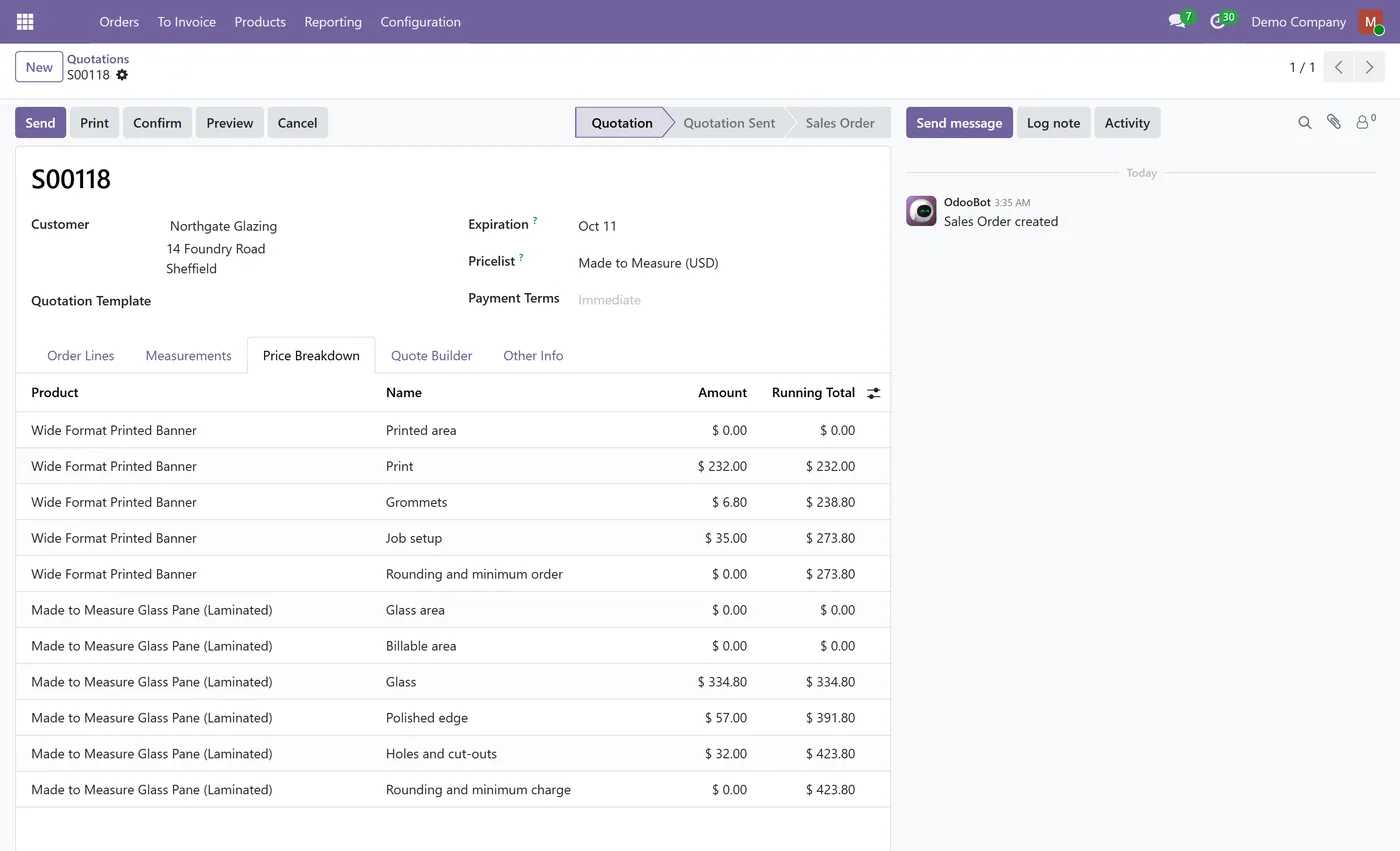
Task: Click the Preview button
Action: 229,122
